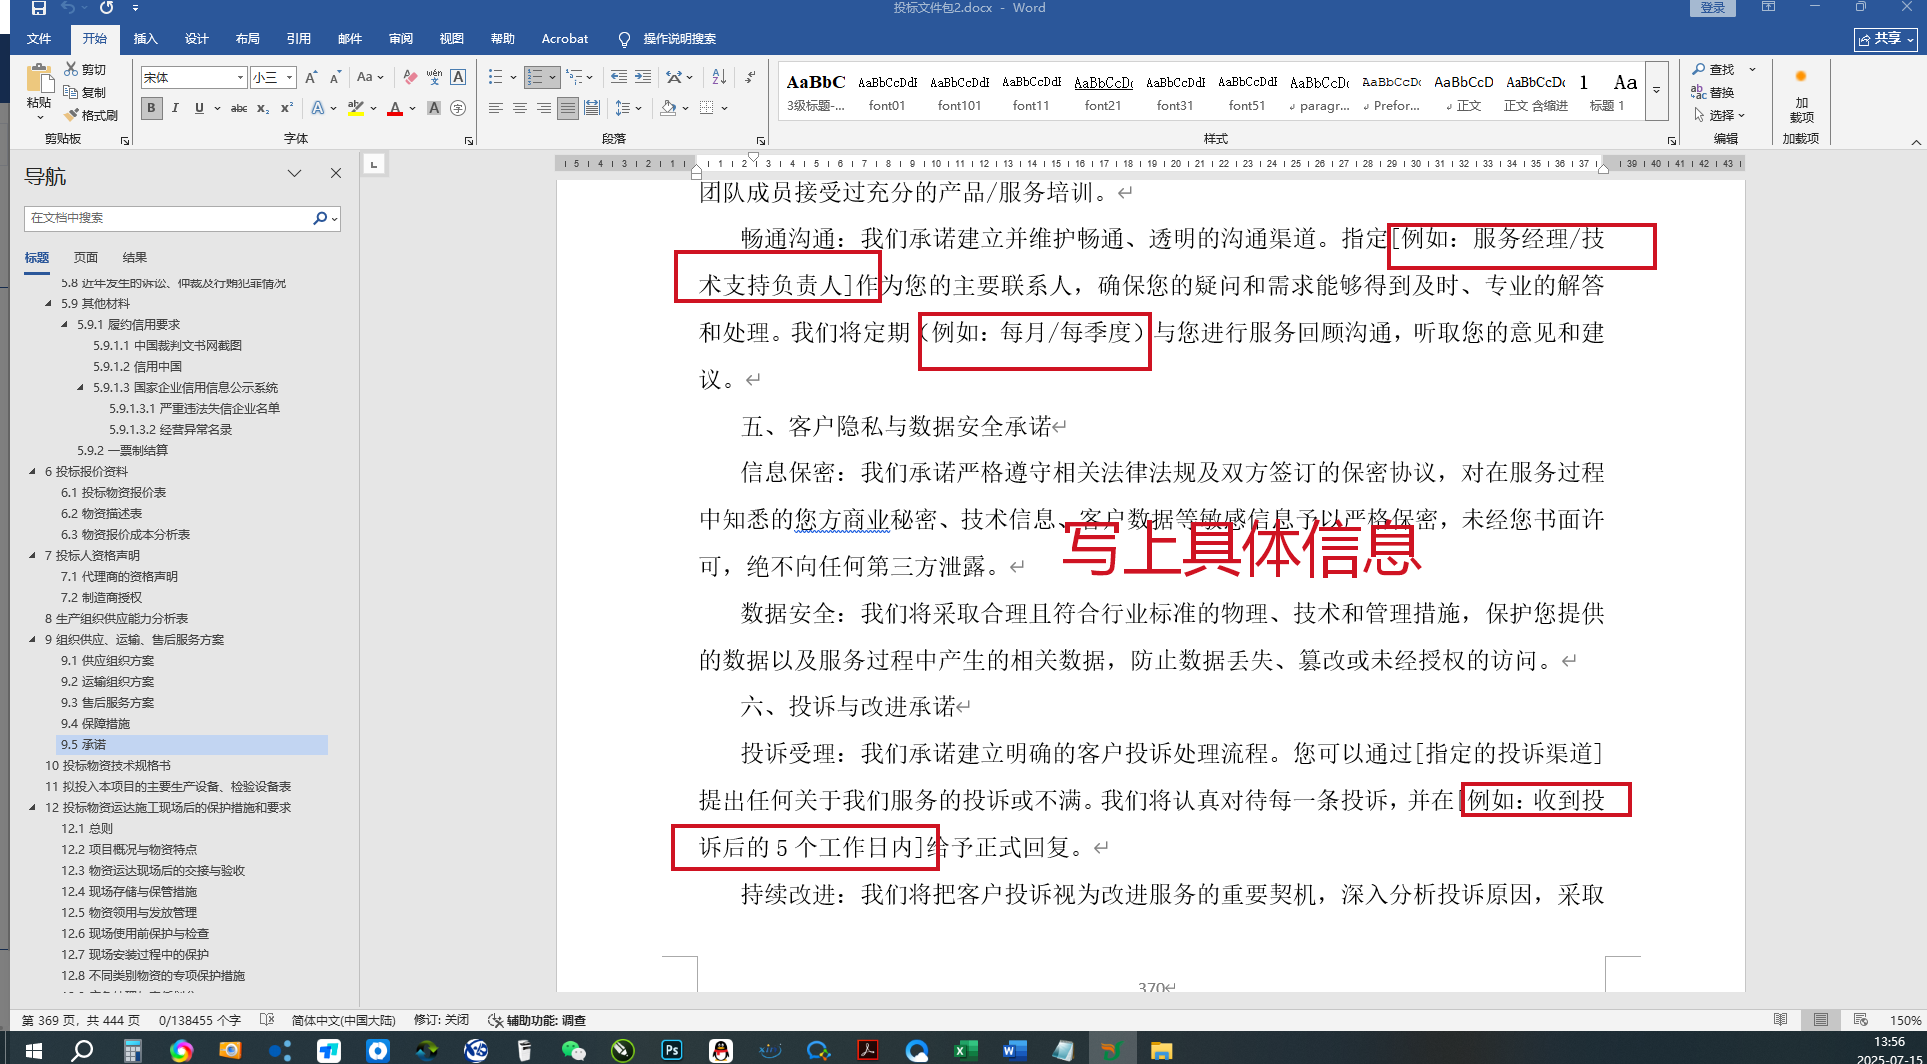Decrease font size with the shrink-font icon
1927x1064 pixels.
coord(335,77)
